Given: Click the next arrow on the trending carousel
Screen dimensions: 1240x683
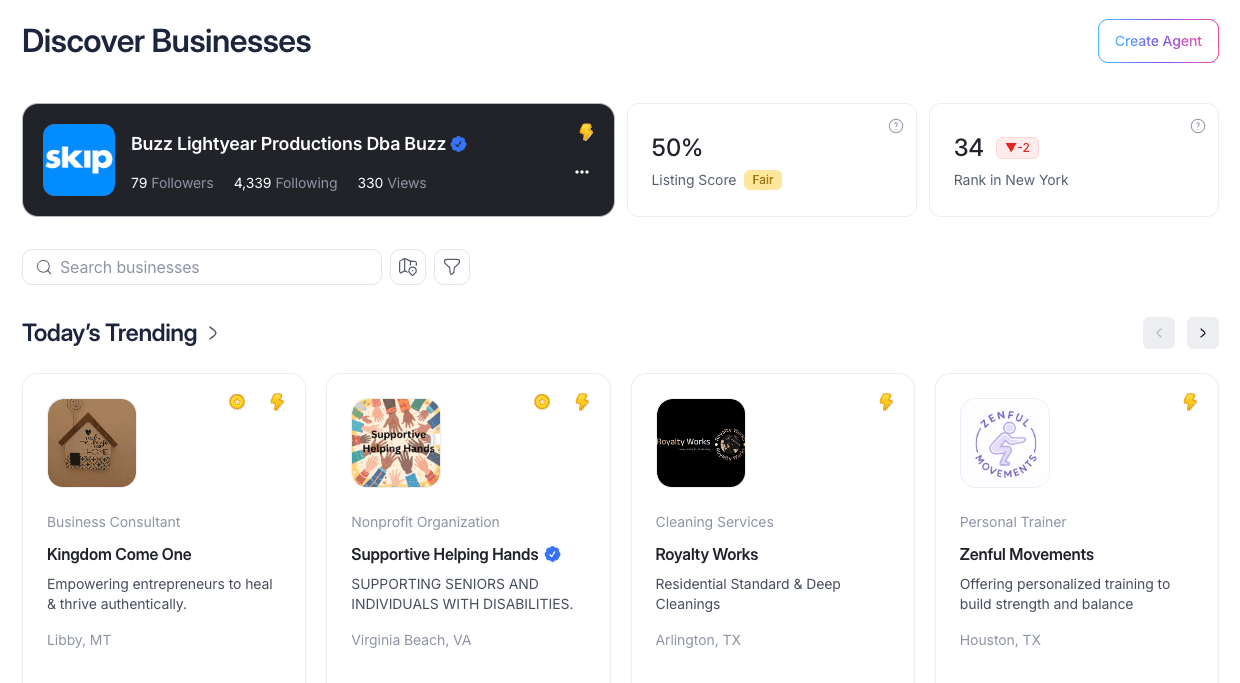Looking at the screenshot, I should [1203, 332].
